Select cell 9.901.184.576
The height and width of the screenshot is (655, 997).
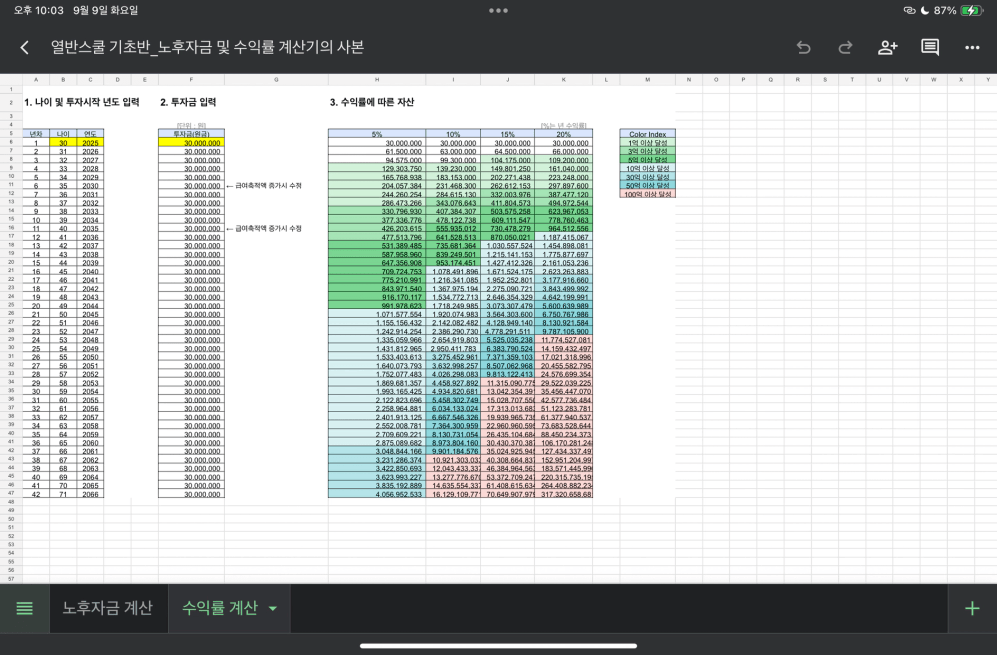click(x=453, y=452)
